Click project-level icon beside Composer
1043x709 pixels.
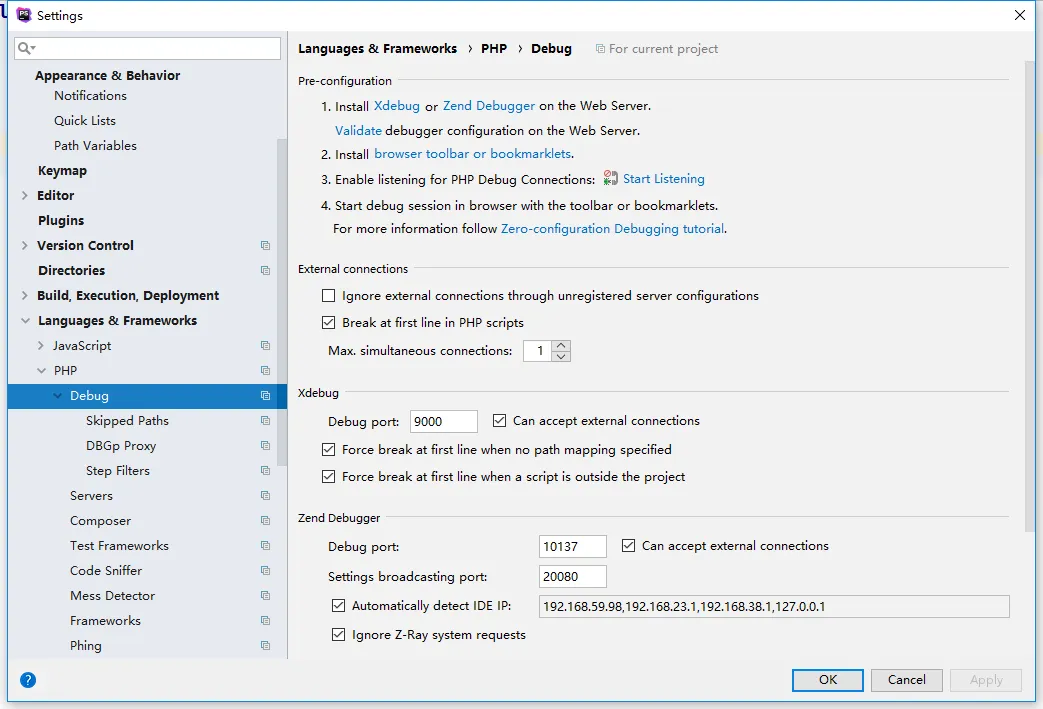pos(265,521)
